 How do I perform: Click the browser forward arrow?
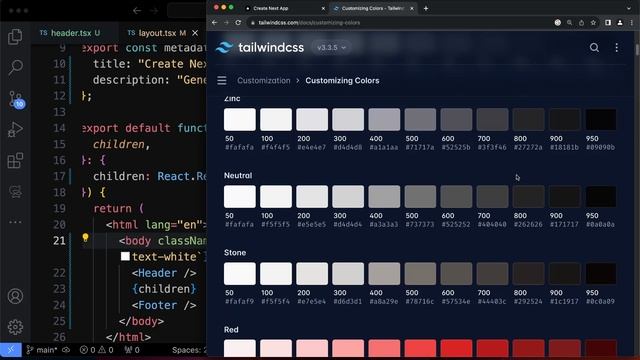click(227, 23)
